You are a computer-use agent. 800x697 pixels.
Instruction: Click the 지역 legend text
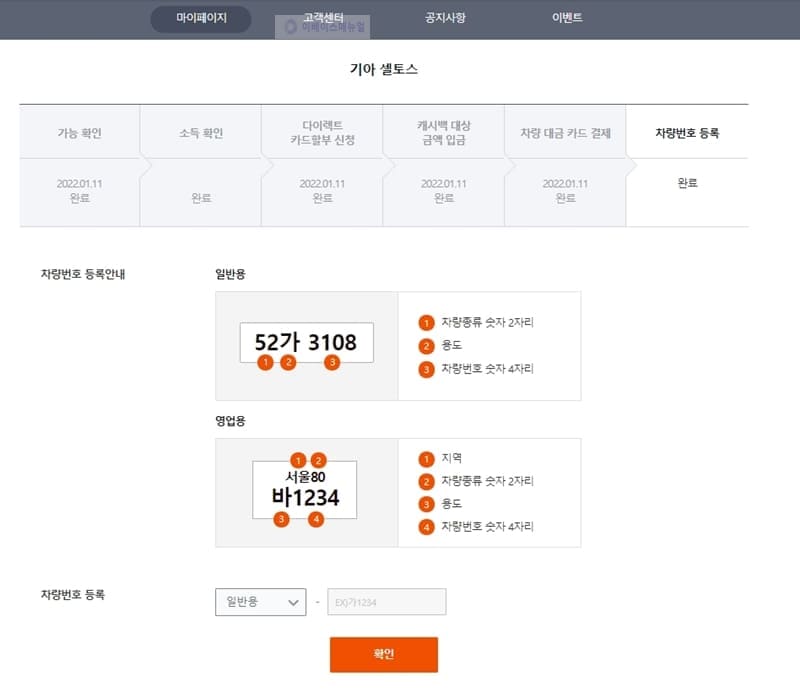coord(451,458)
